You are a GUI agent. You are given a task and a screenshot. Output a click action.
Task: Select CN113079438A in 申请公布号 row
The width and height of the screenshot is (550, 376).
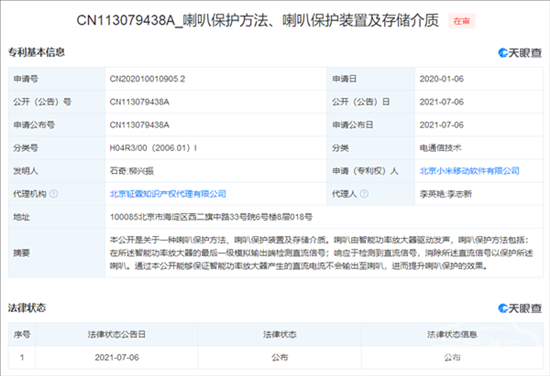[x=140, y=125]
